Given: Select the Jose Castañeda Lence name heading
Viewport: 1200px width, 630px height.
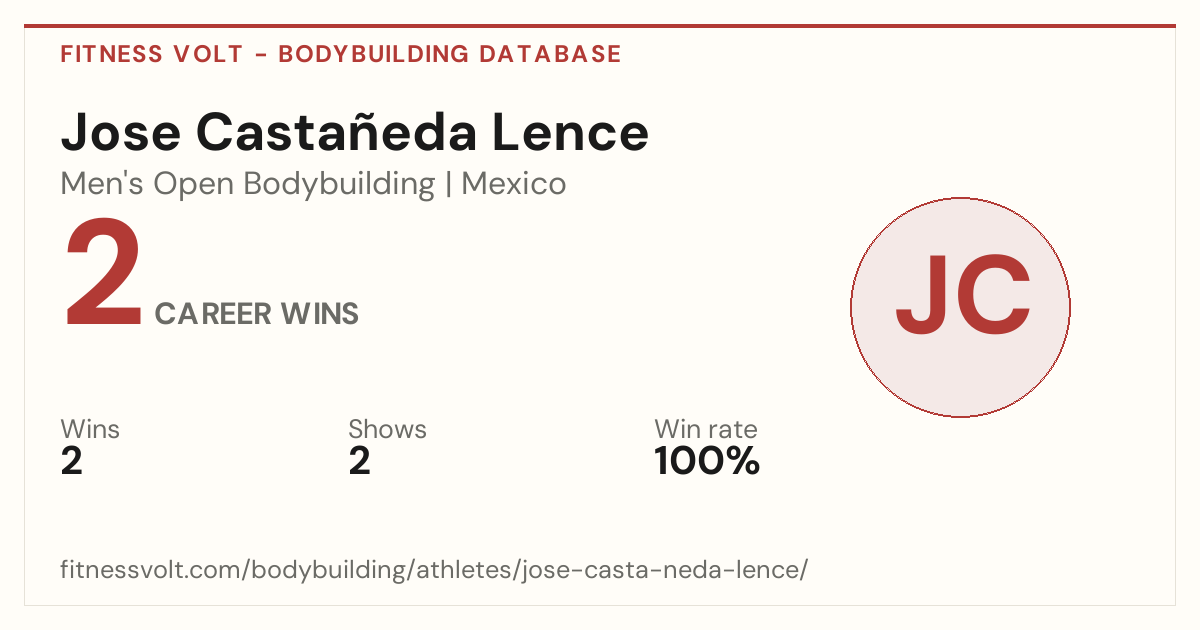Looking at the screenshot, I should pos(355,134).
